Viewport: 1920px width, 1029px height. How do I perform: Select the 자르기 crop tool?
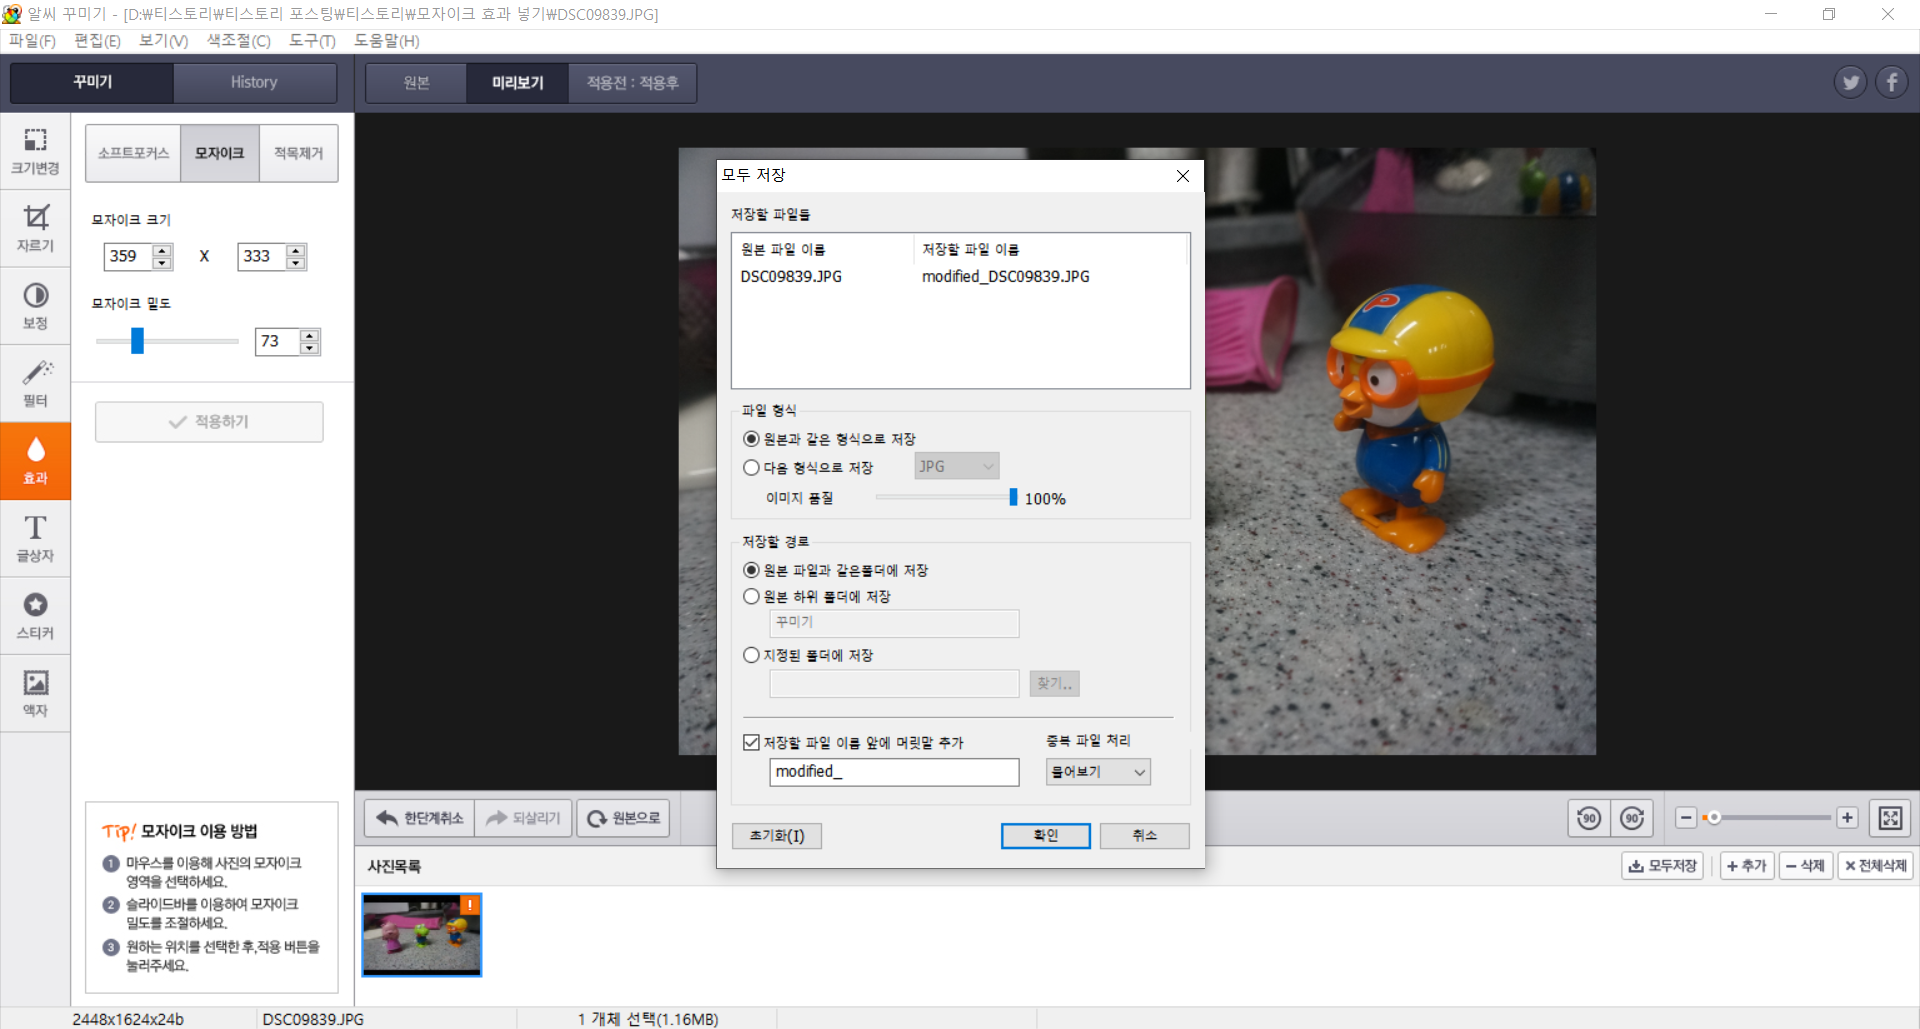[x=35, y=229]
